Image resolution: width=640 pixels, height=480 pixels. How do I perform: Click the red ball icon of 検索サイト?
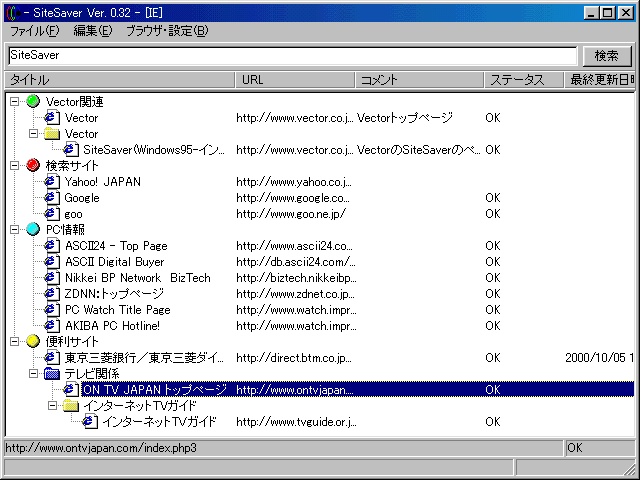tap(33, 165)
